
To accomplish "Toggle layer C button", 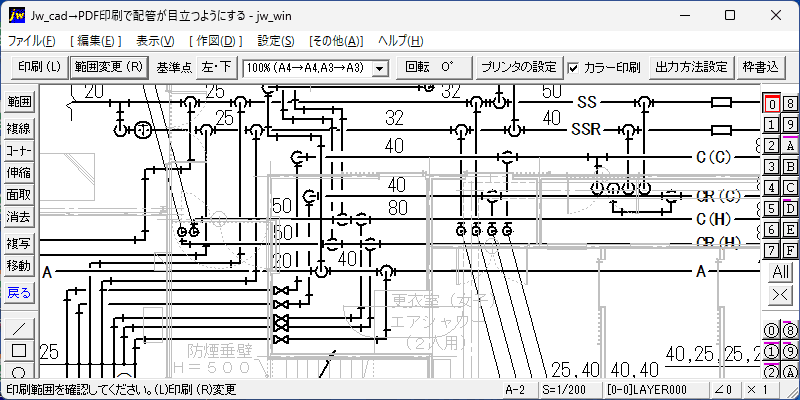I will pos(790,187).
